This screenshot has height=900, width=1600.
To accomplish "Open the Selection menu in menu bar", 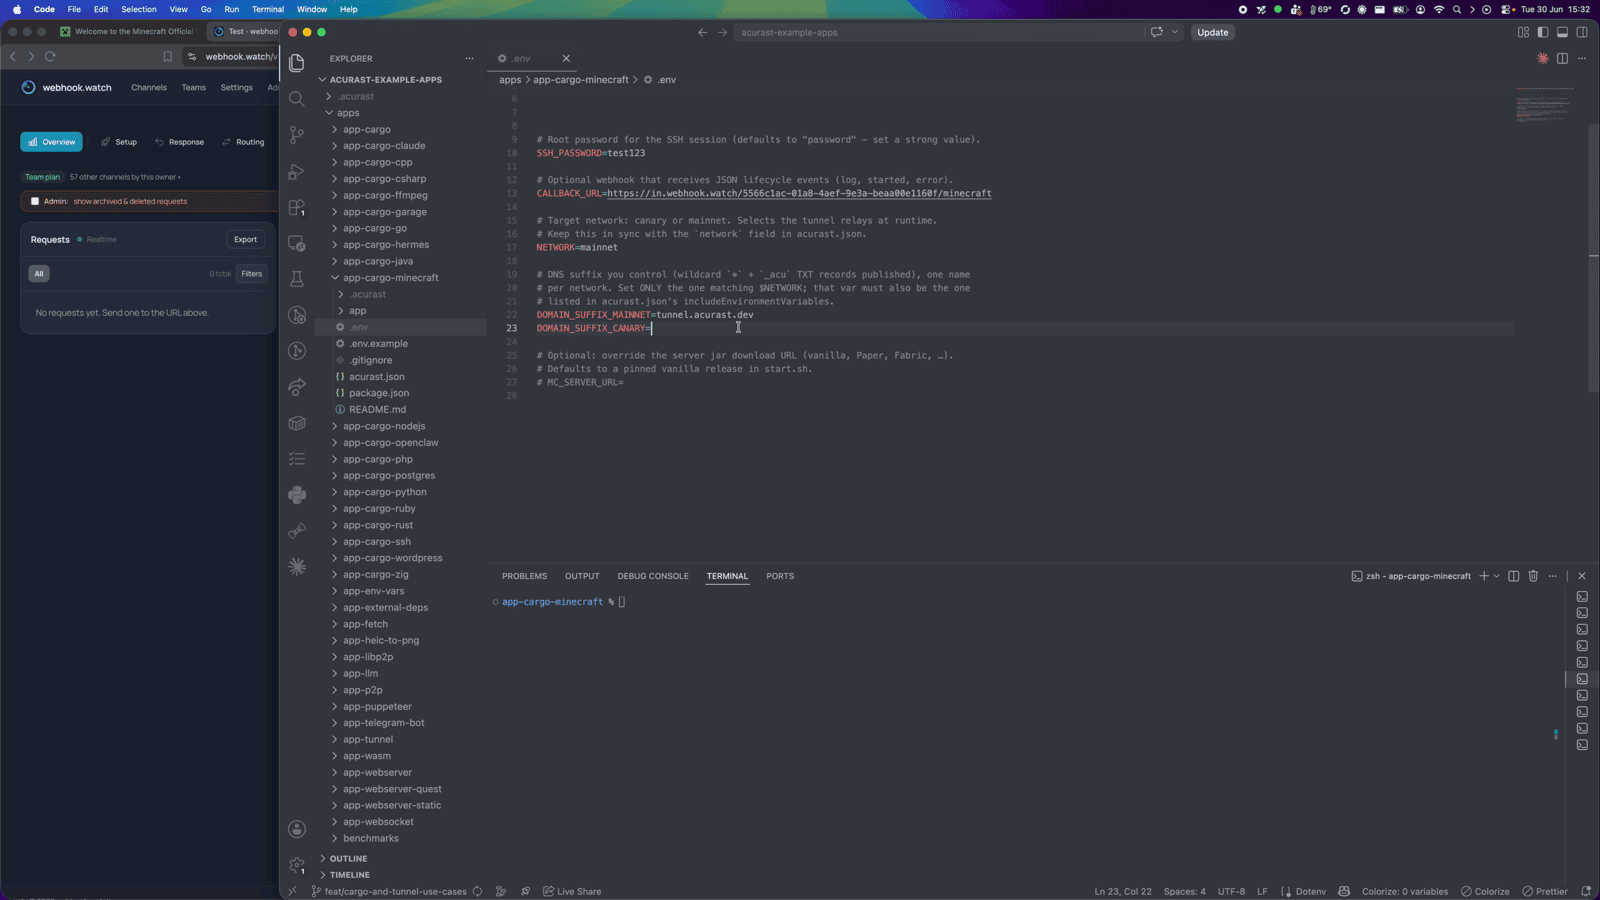I will click(x=139, y=9).
